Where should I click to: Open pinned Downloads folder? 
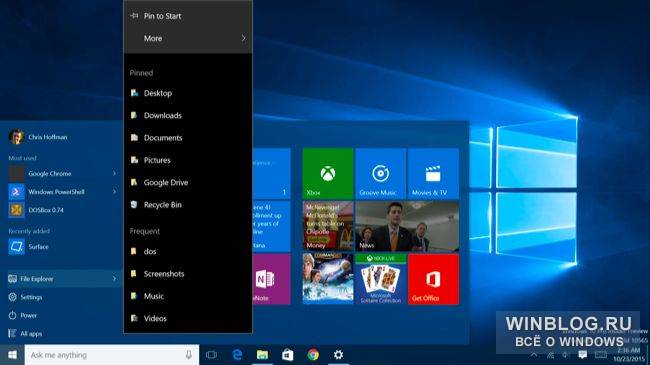(x=188, y=116)
